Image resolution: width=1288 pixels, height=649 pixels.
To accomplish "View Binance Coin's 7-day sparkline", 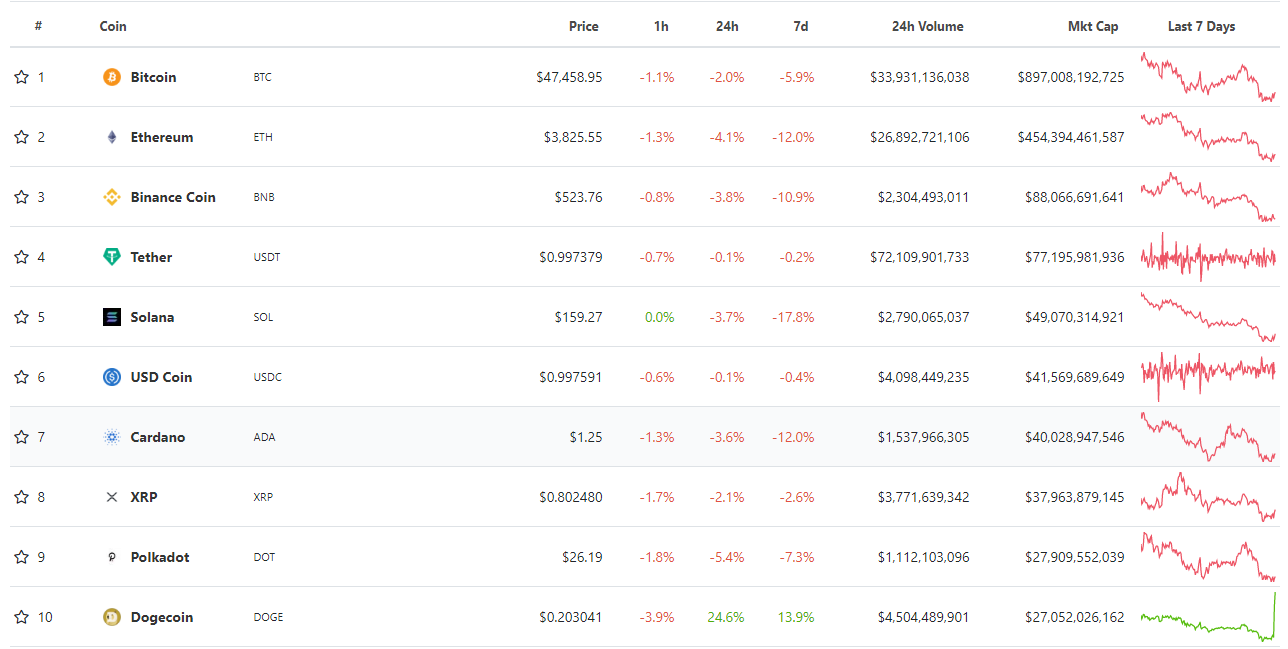I will (x=1208, y=197).
